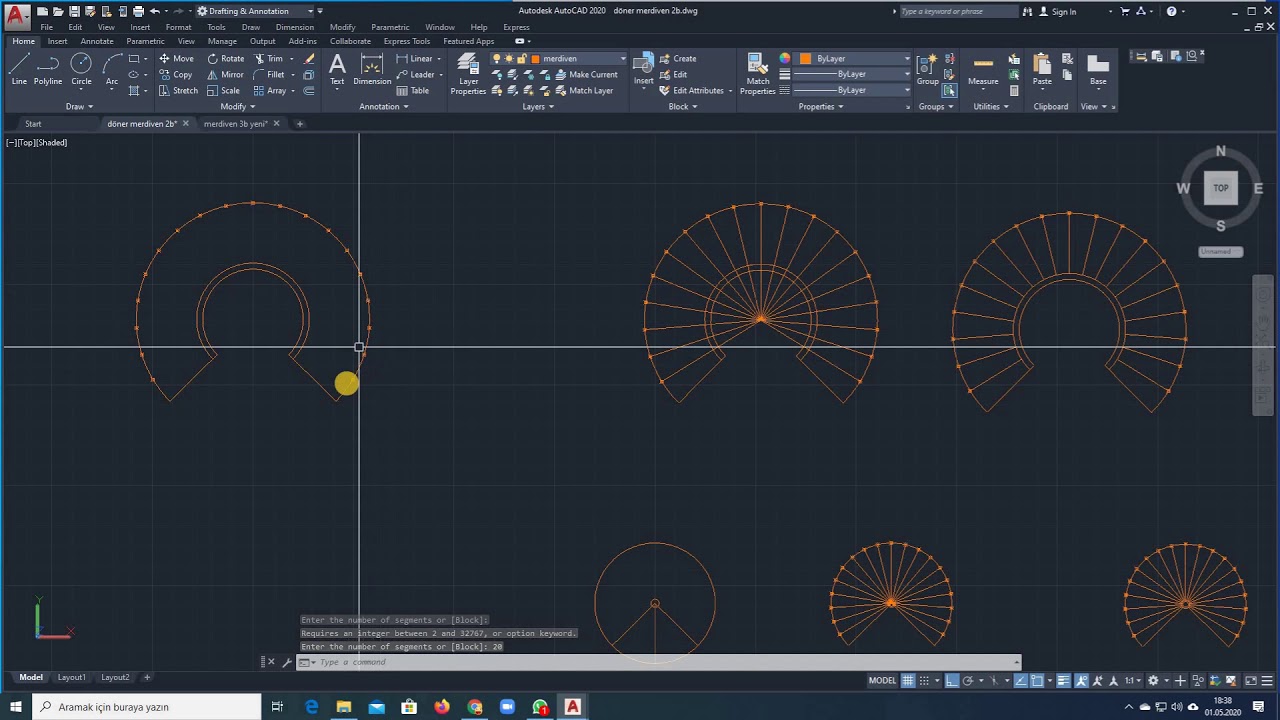This screenshot has width=1280, height=720.
Task: Select the Polyline tool
Action: 48,70
